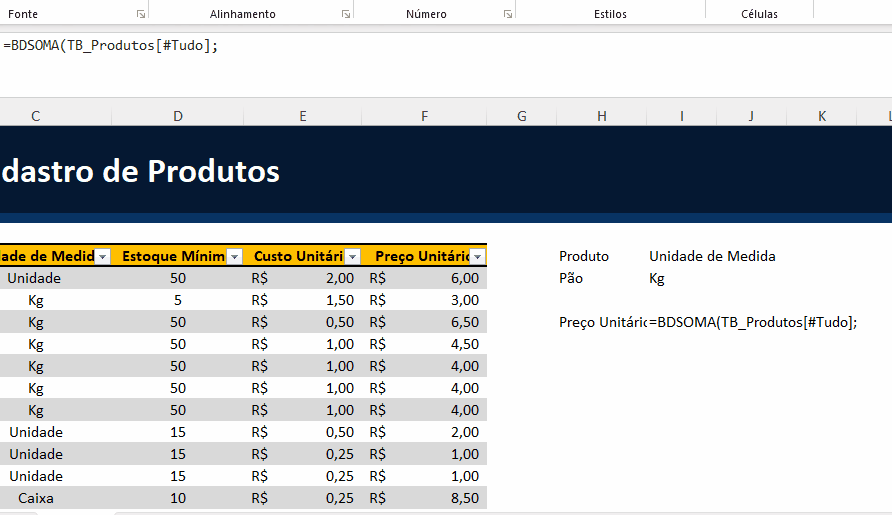Open the Custo Unitário filter dropdown
Viewport: 892px width, 515px height.
[x=351, y=257]
